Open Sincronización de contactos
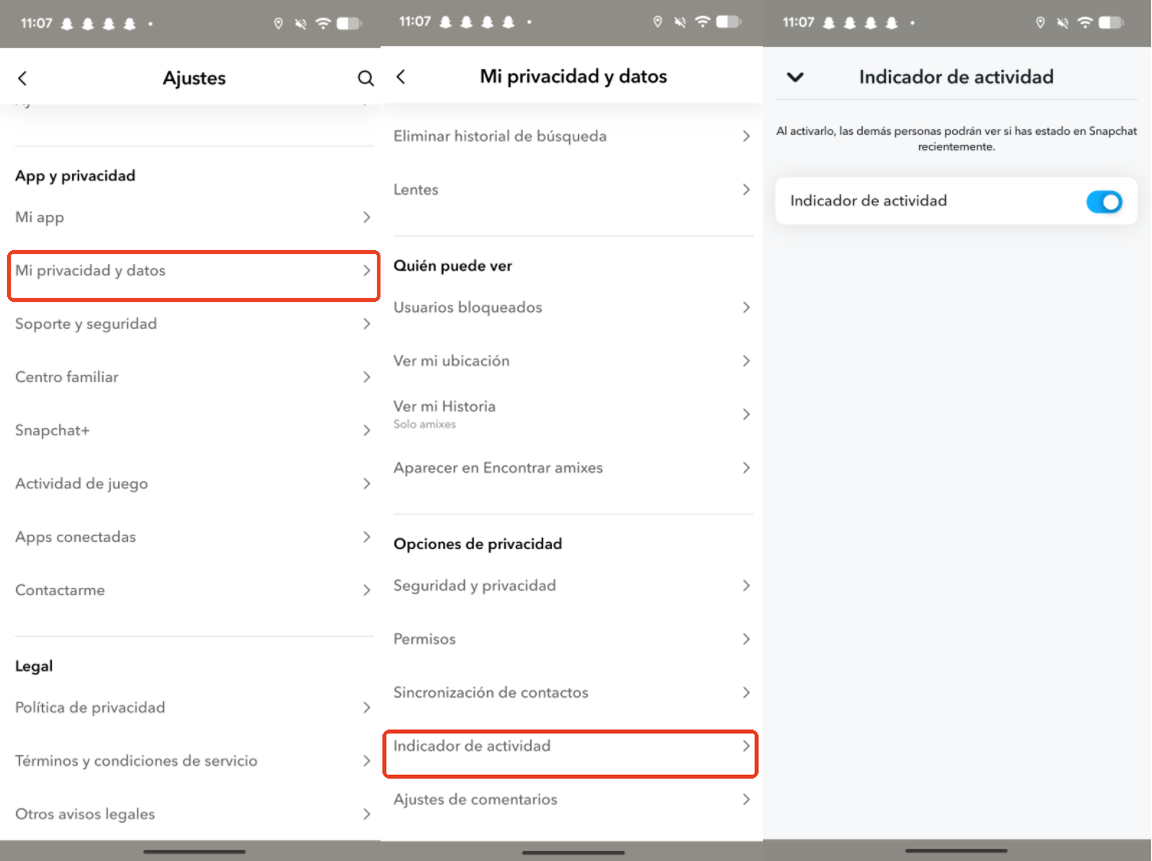The width and height of the screenshot is (1152, 861). (573, 692)
